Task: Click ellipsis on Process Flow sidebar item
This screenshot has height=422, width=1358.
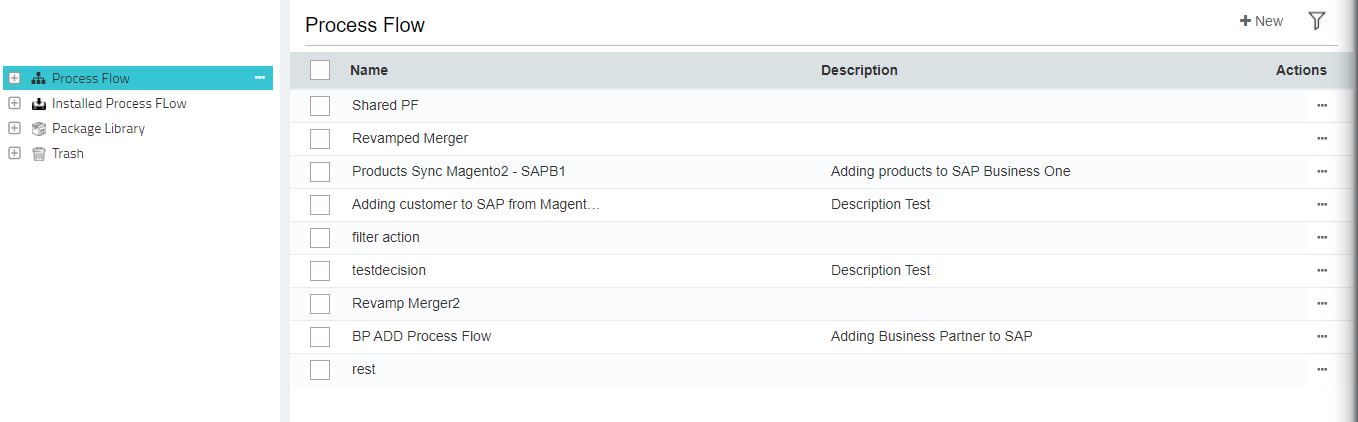Action: pyautogui.click(x=260, y=78)
